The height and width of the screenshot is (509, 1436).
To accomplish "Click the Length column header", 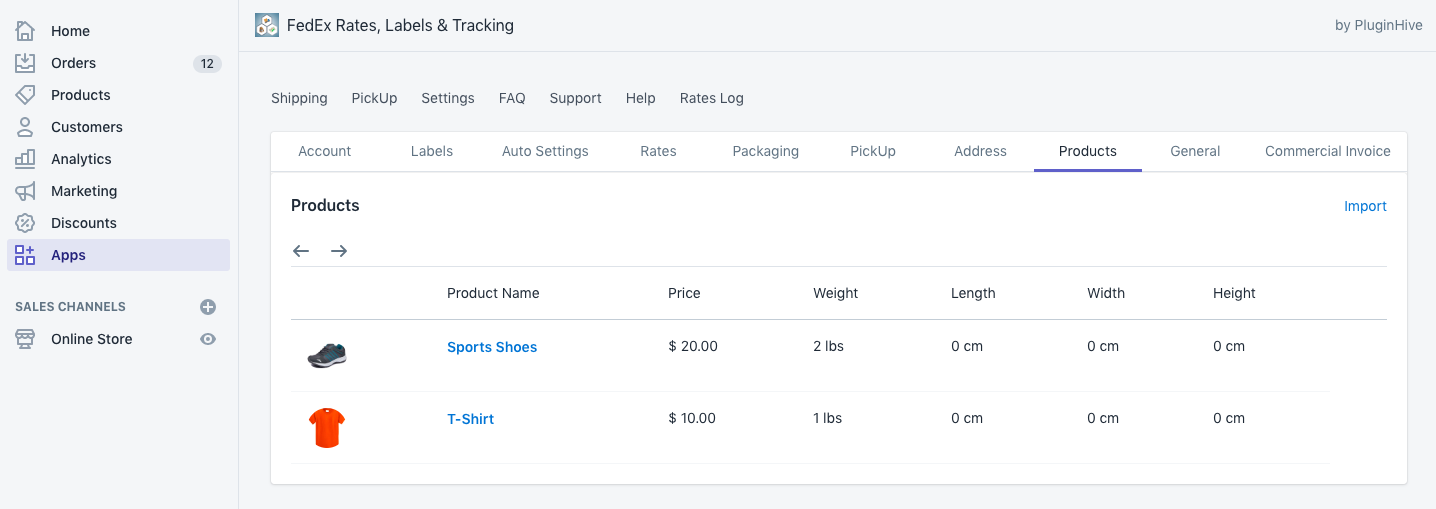I will point(973,293).
